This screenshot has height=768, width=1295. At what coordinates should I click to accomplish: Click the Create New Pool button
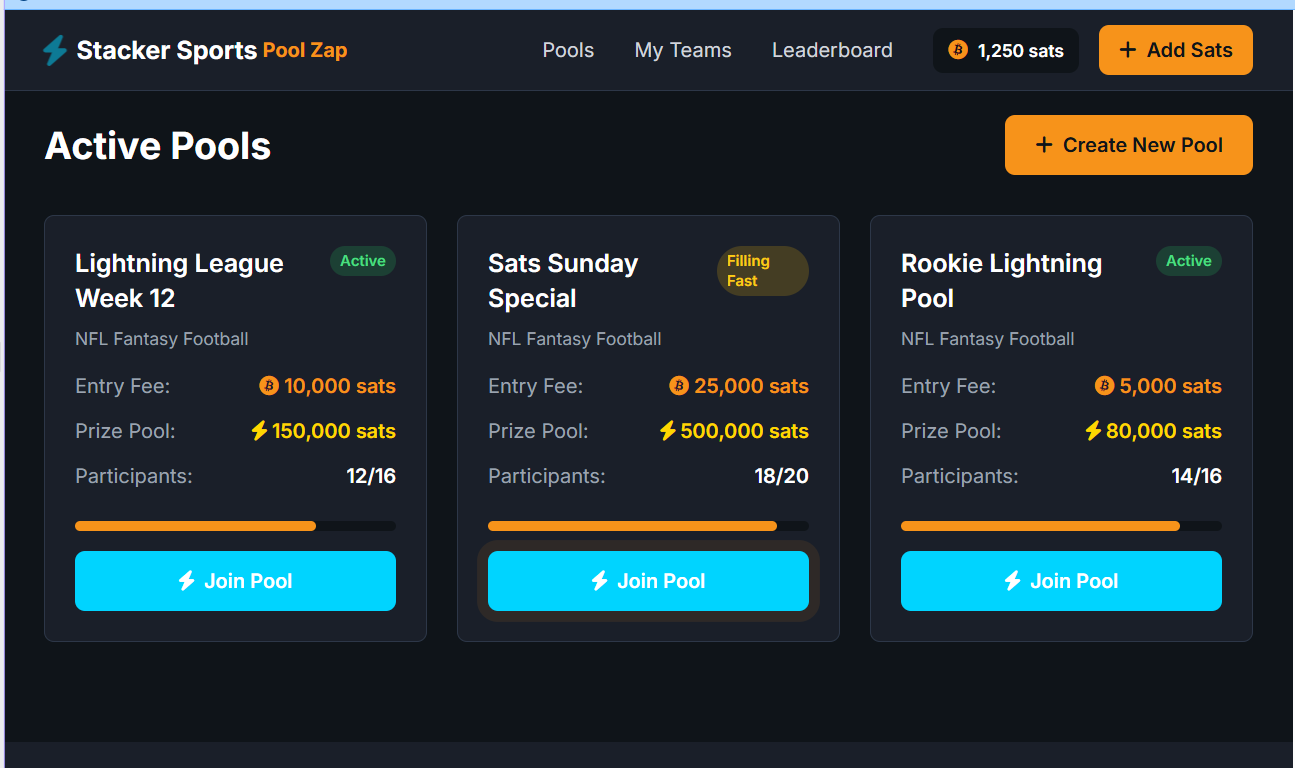pos(1129,145)
